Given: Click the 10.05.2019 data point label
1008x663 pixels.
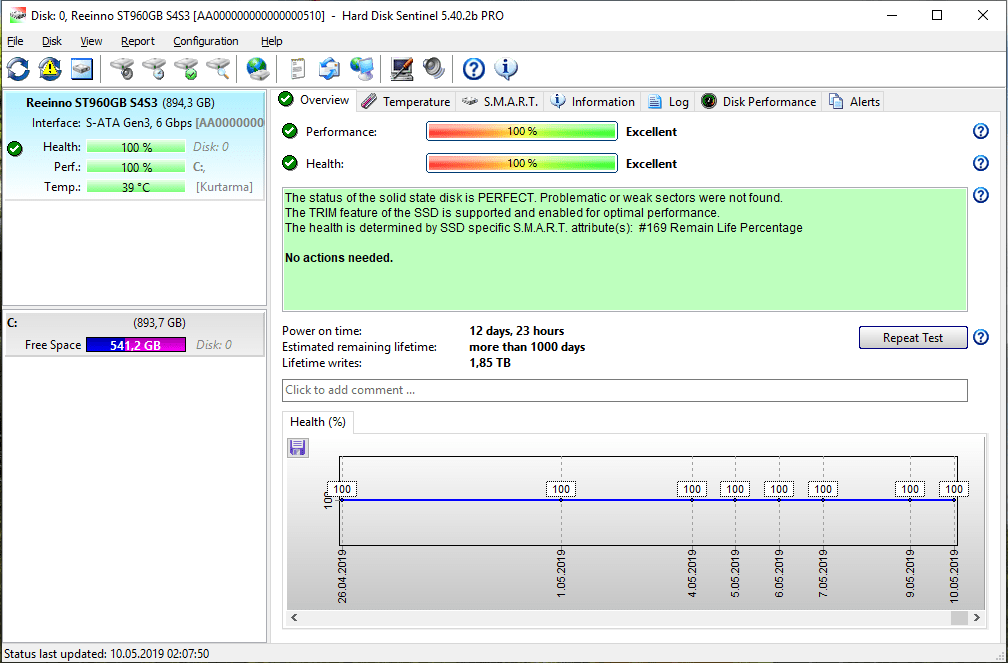Looking at the screenshot, I should tap(954, 489).
